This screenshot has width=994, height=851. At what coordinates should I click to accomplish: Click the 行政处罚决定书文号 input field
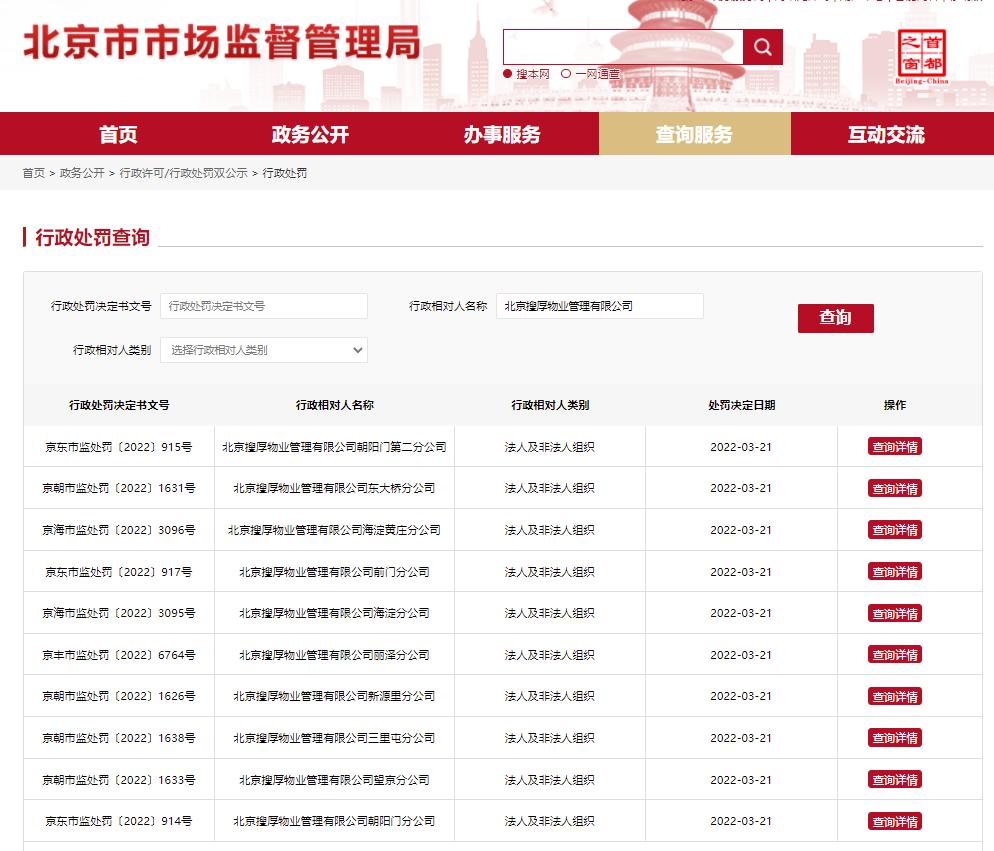[x=263, y=306]
